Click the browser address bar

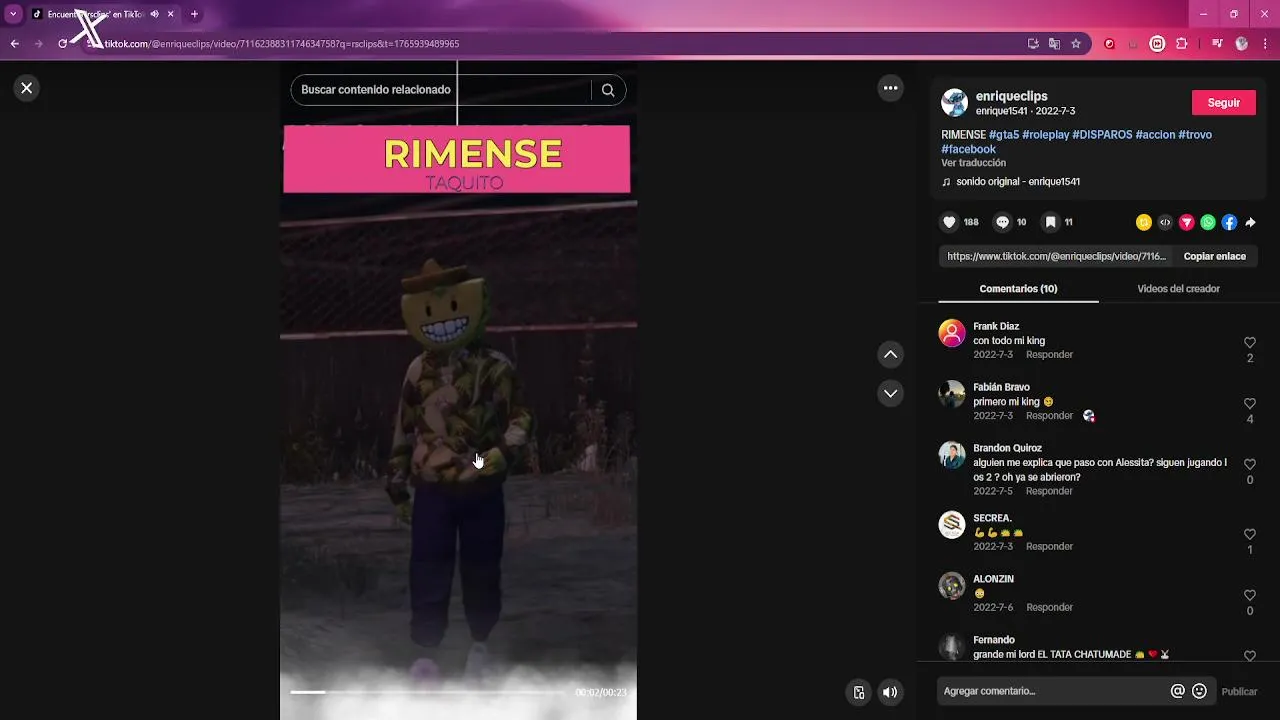coord(560,44)
